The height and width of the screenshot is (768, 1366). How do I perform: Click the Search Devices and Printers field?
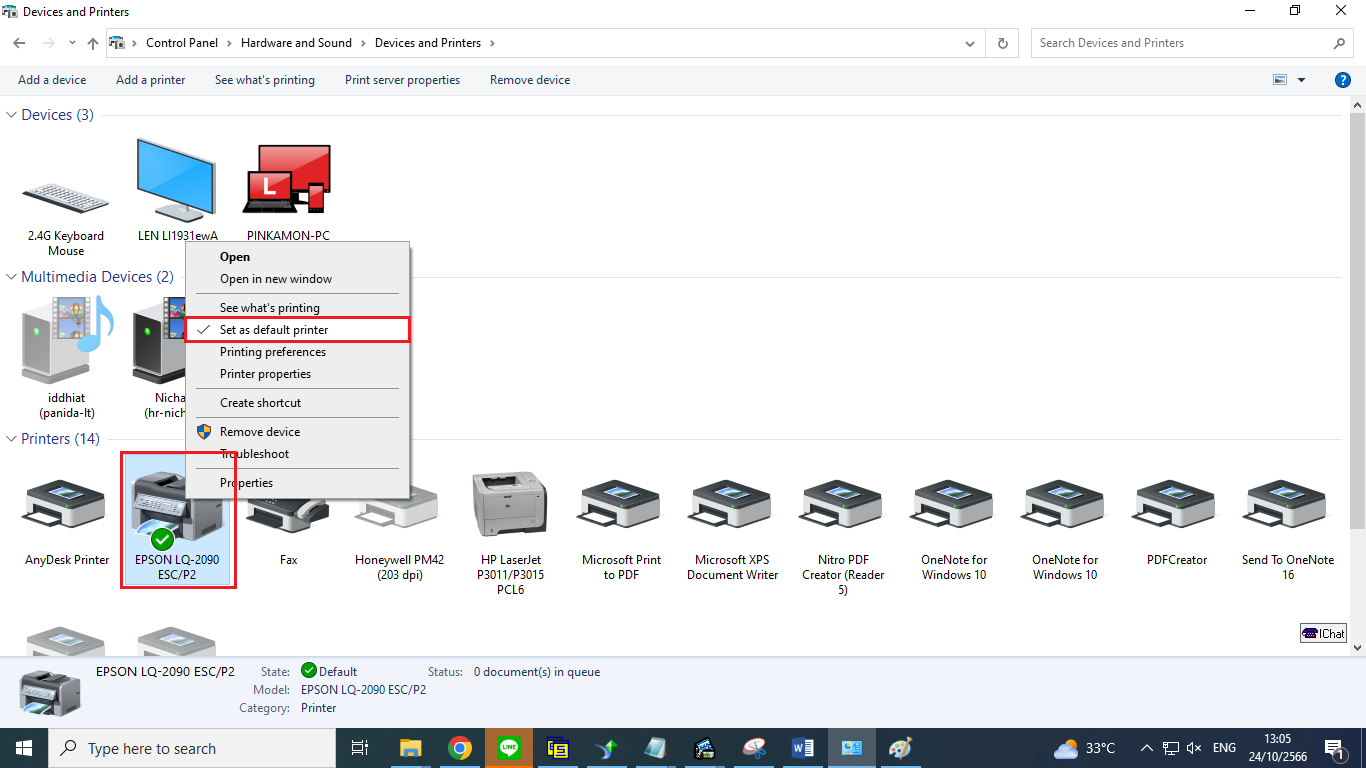(x=1182, y=43)
